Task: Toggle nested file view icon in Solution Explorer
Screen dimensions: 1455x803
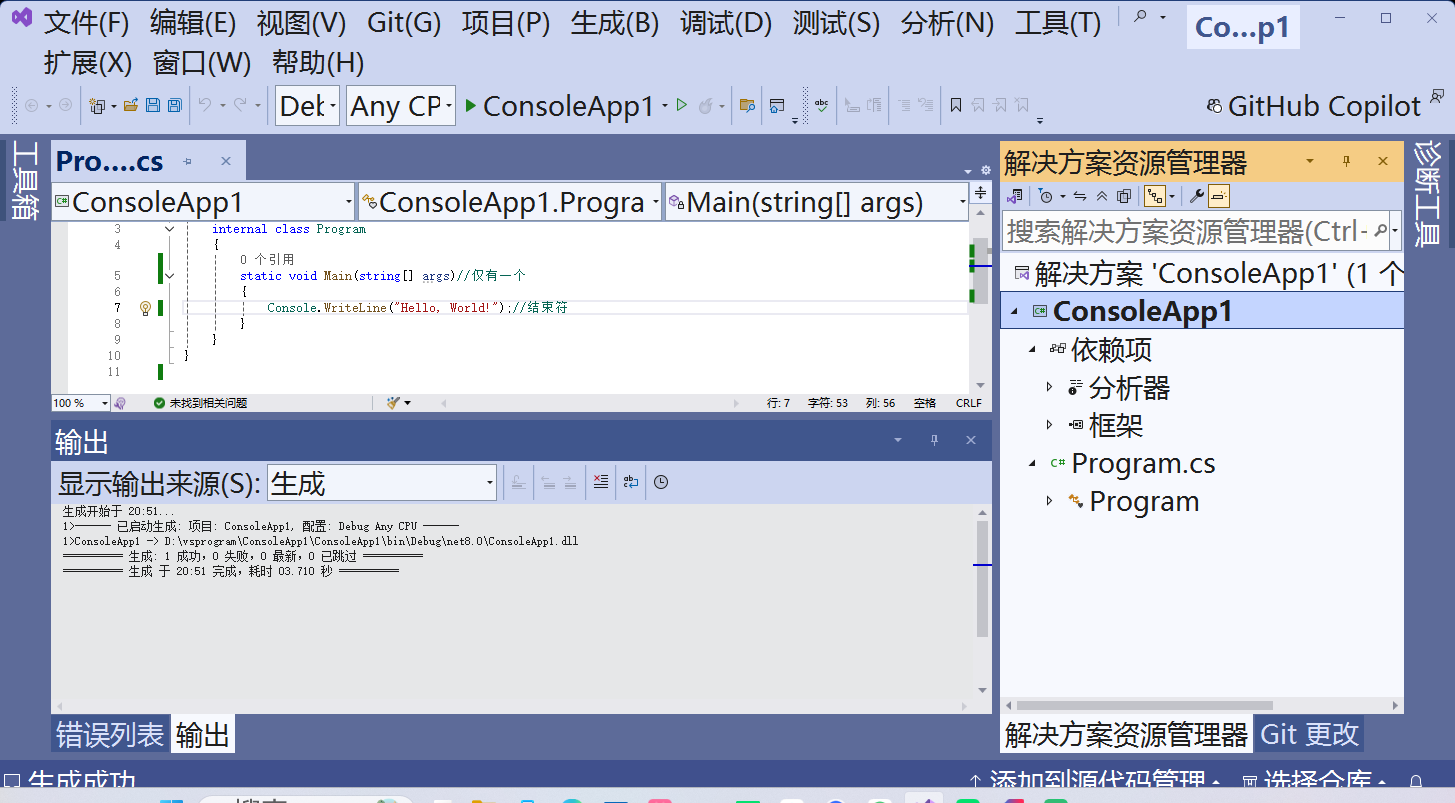Action: click(x=1154, y=196)
